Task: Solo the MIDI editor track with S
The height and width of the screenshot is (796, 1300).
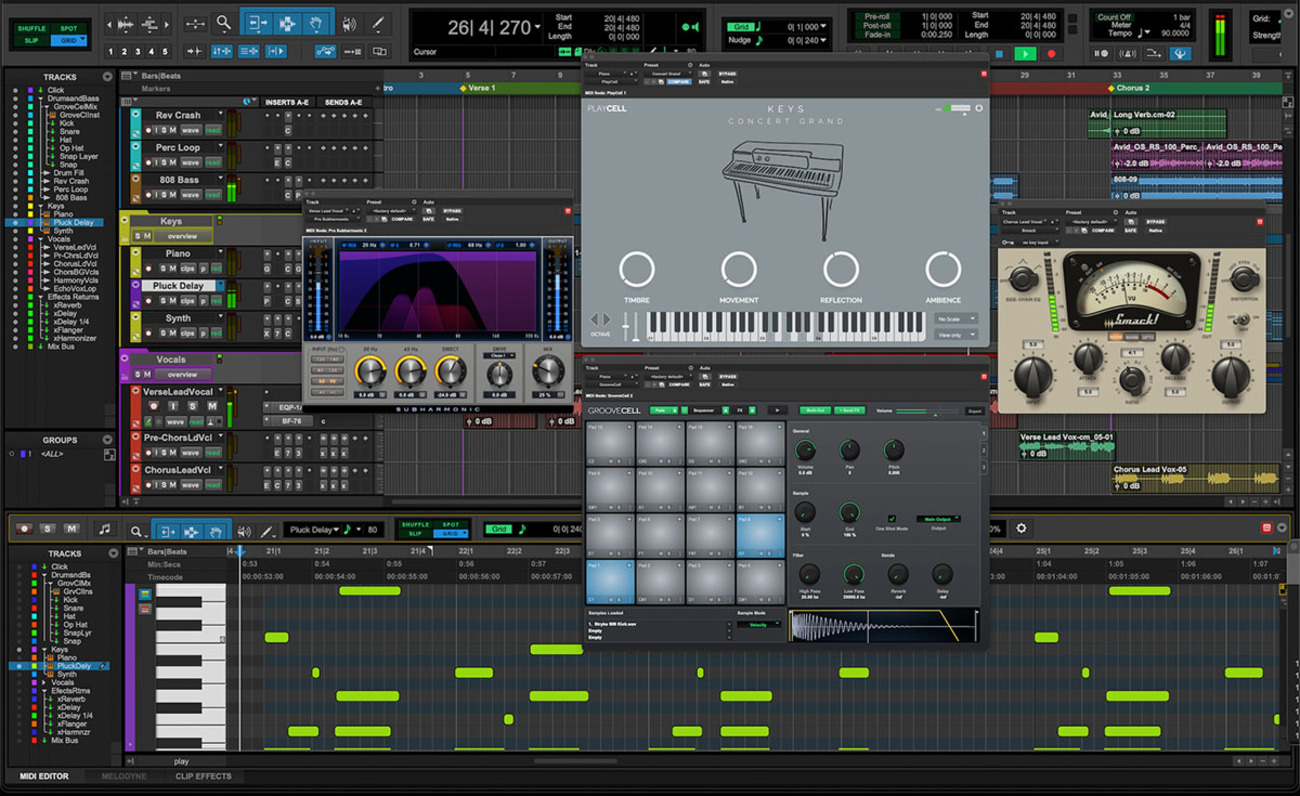Action: [47, 529]
